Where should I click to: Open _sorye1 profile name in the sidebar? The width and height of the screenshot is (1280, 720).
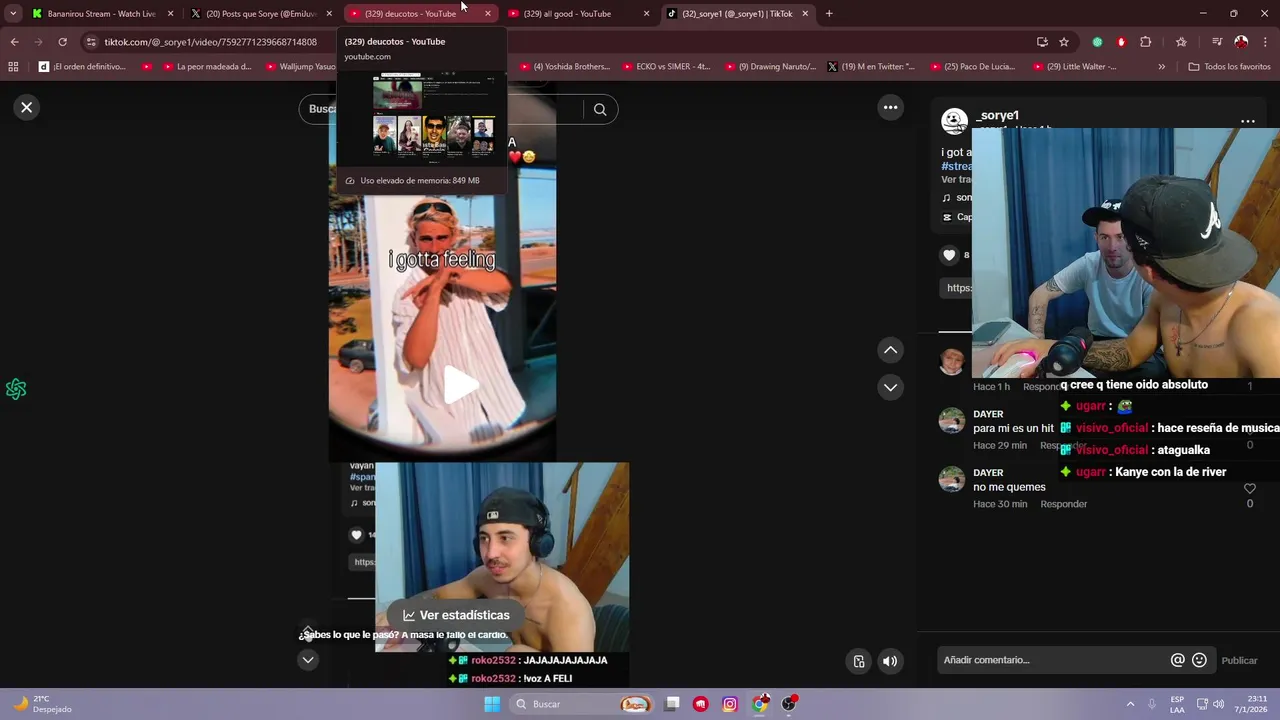[997, 116]
